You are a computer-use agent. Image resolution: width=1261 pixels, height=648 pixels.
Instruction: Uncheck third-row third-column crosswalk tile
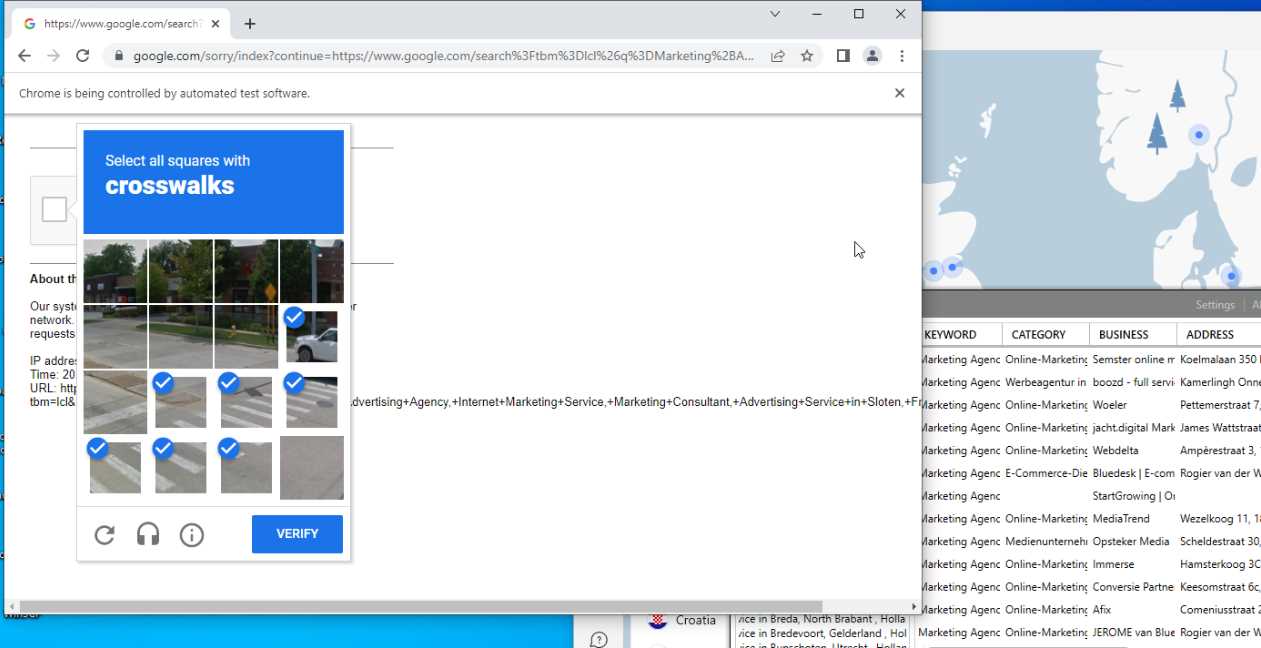tap(246, 402)
